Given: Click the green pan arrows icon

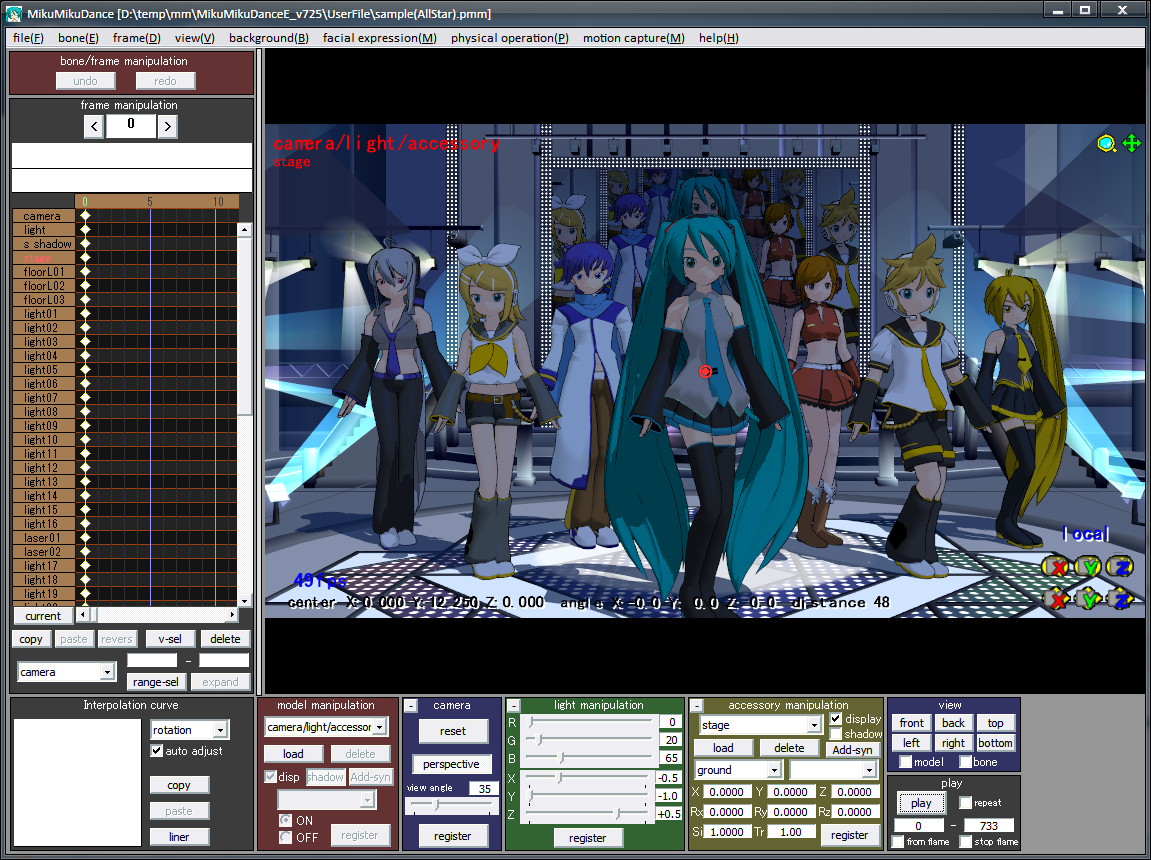Looking at the screenshot, I should 1131,143.
